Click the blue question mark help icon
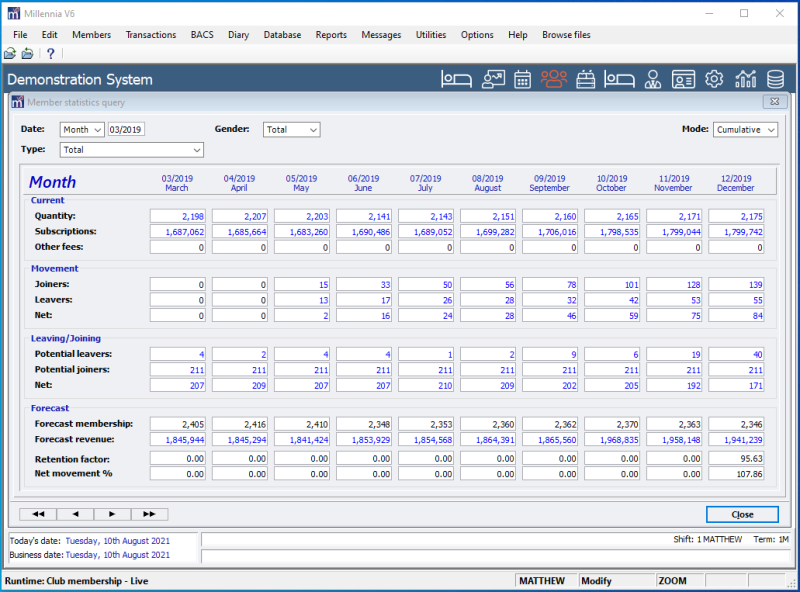The height and width of the screenshot is (592, 800). 50,54
